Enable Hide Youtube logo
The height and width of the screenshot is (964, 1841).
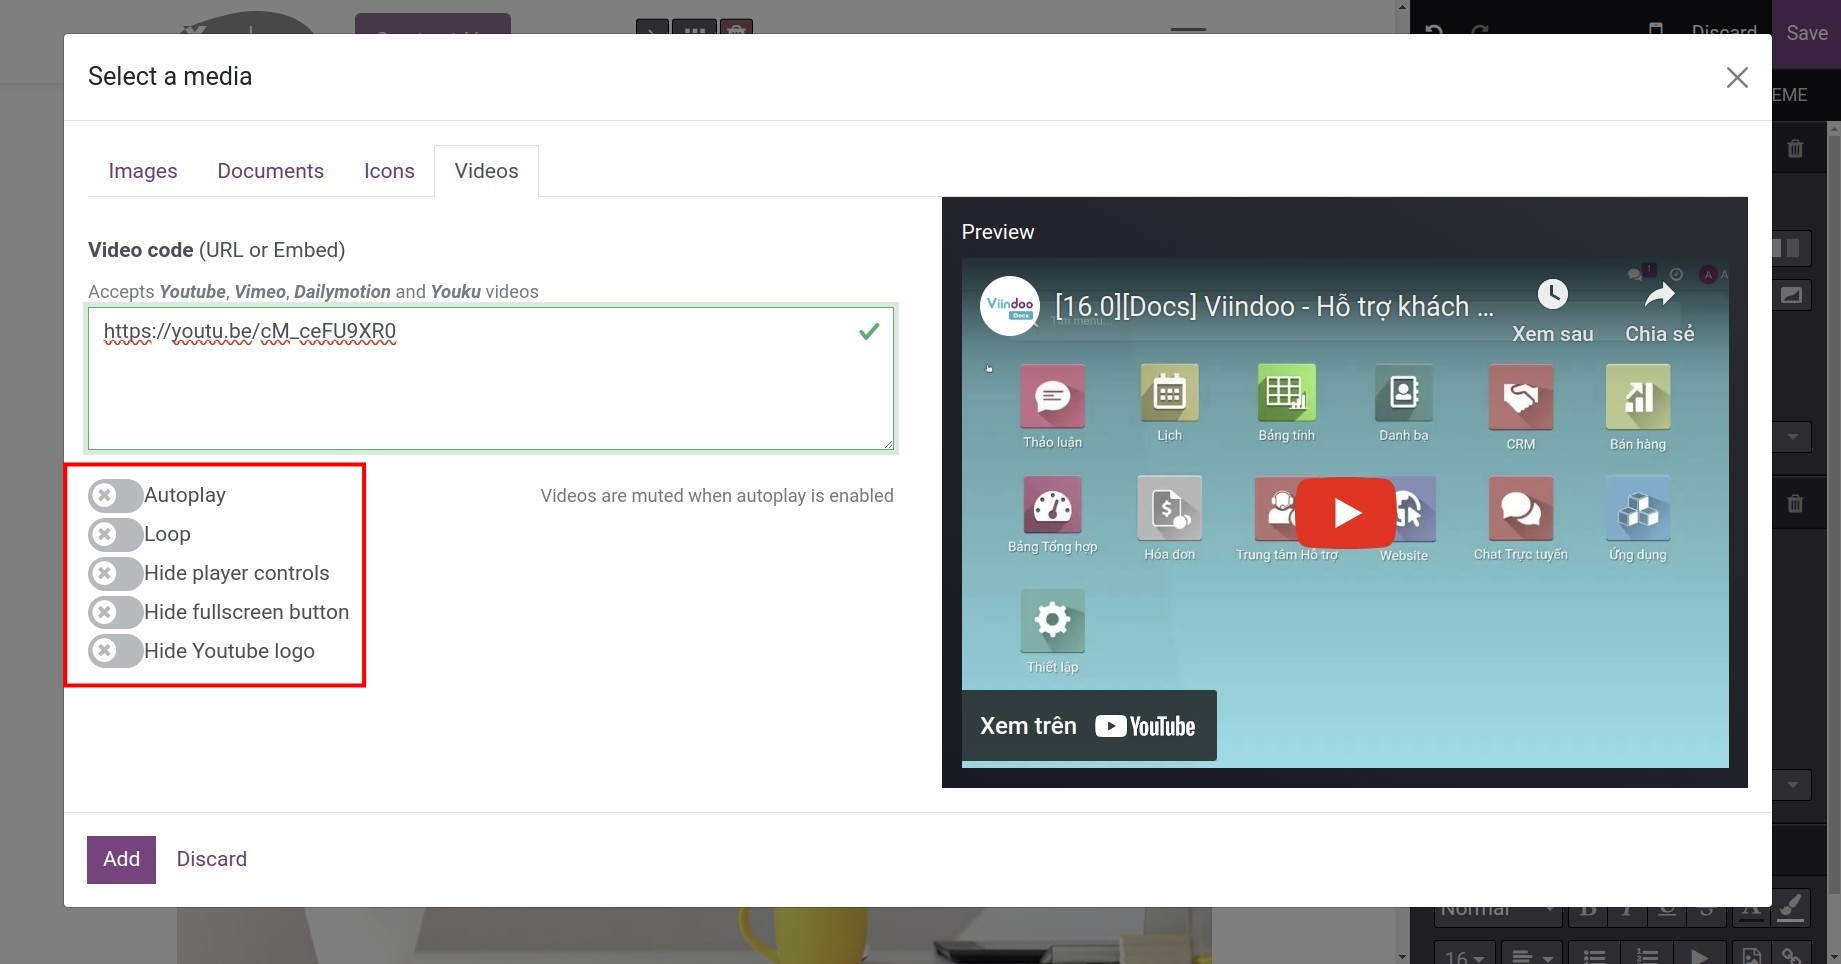114,650
